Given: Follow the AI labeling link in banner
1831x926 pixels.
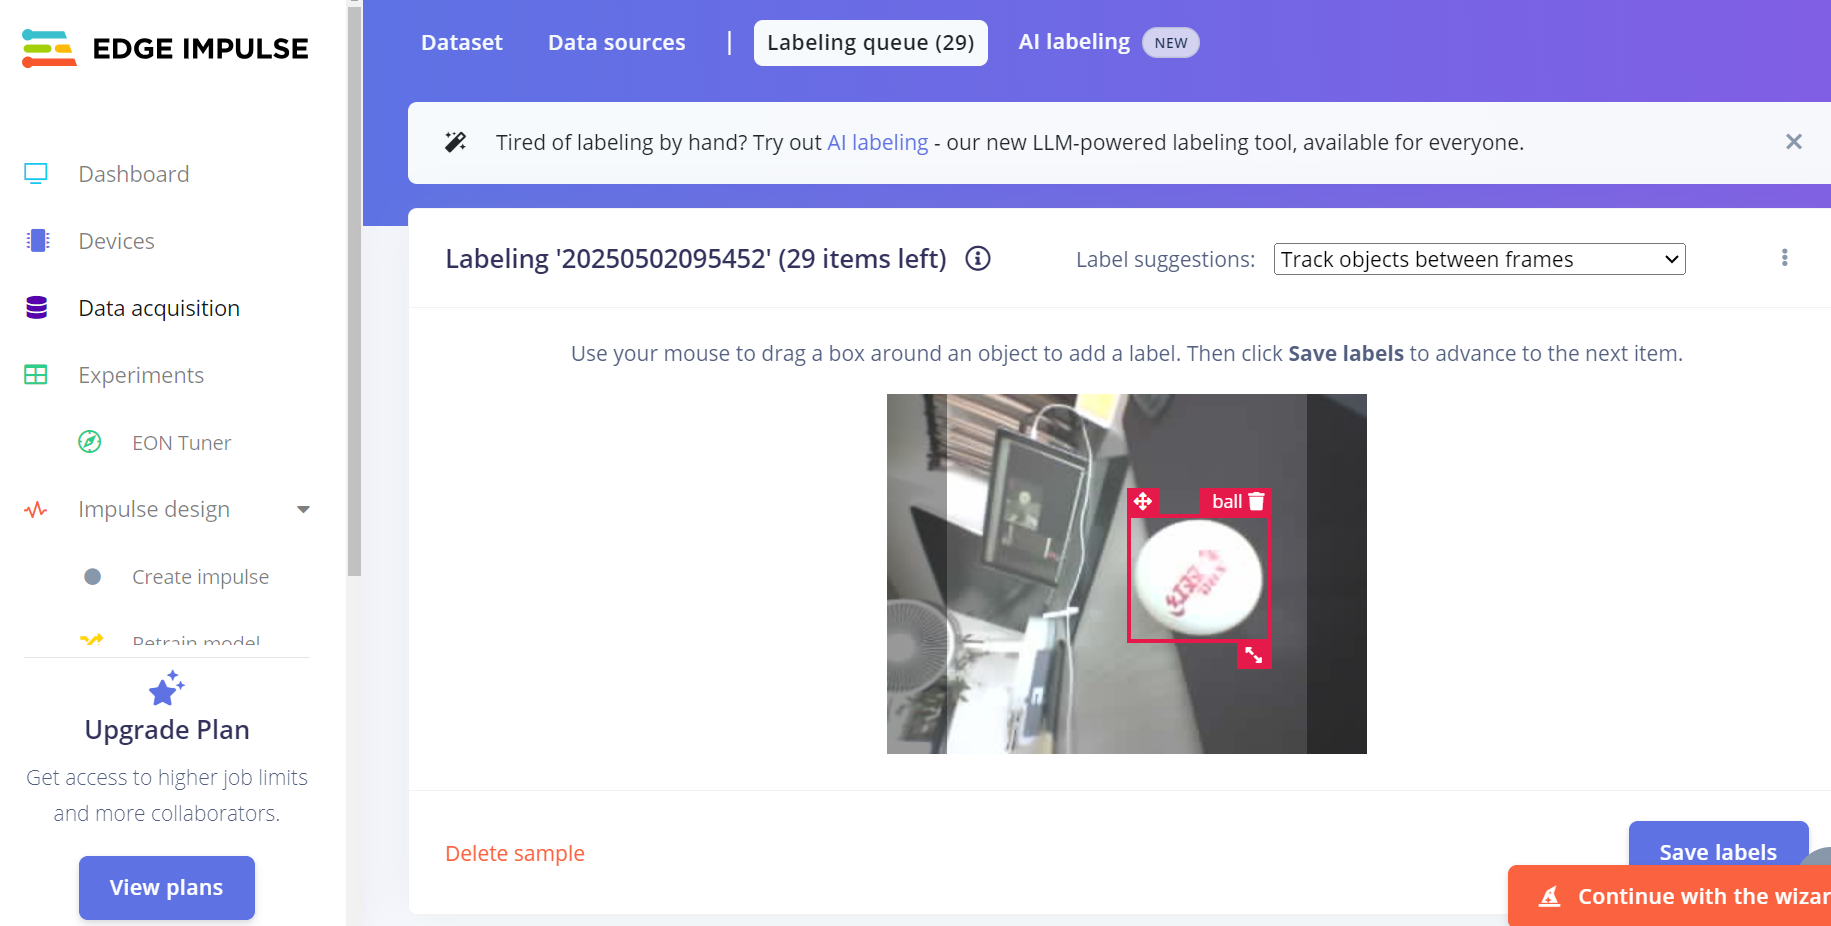Looking at the screenshot, I should pyautogui.click(x=878, y=142).
